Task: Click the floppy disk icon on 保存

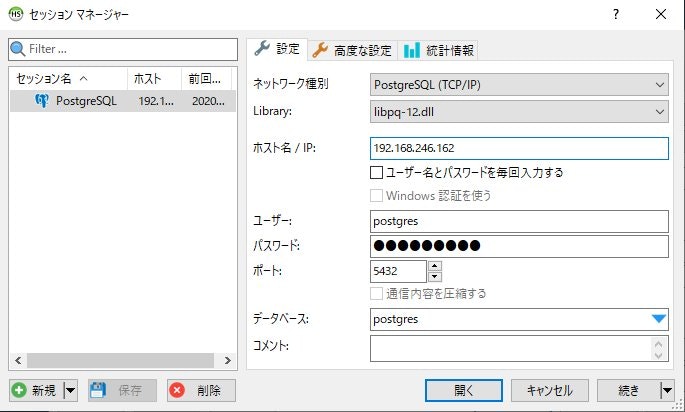Action: (x=98, y=390)
